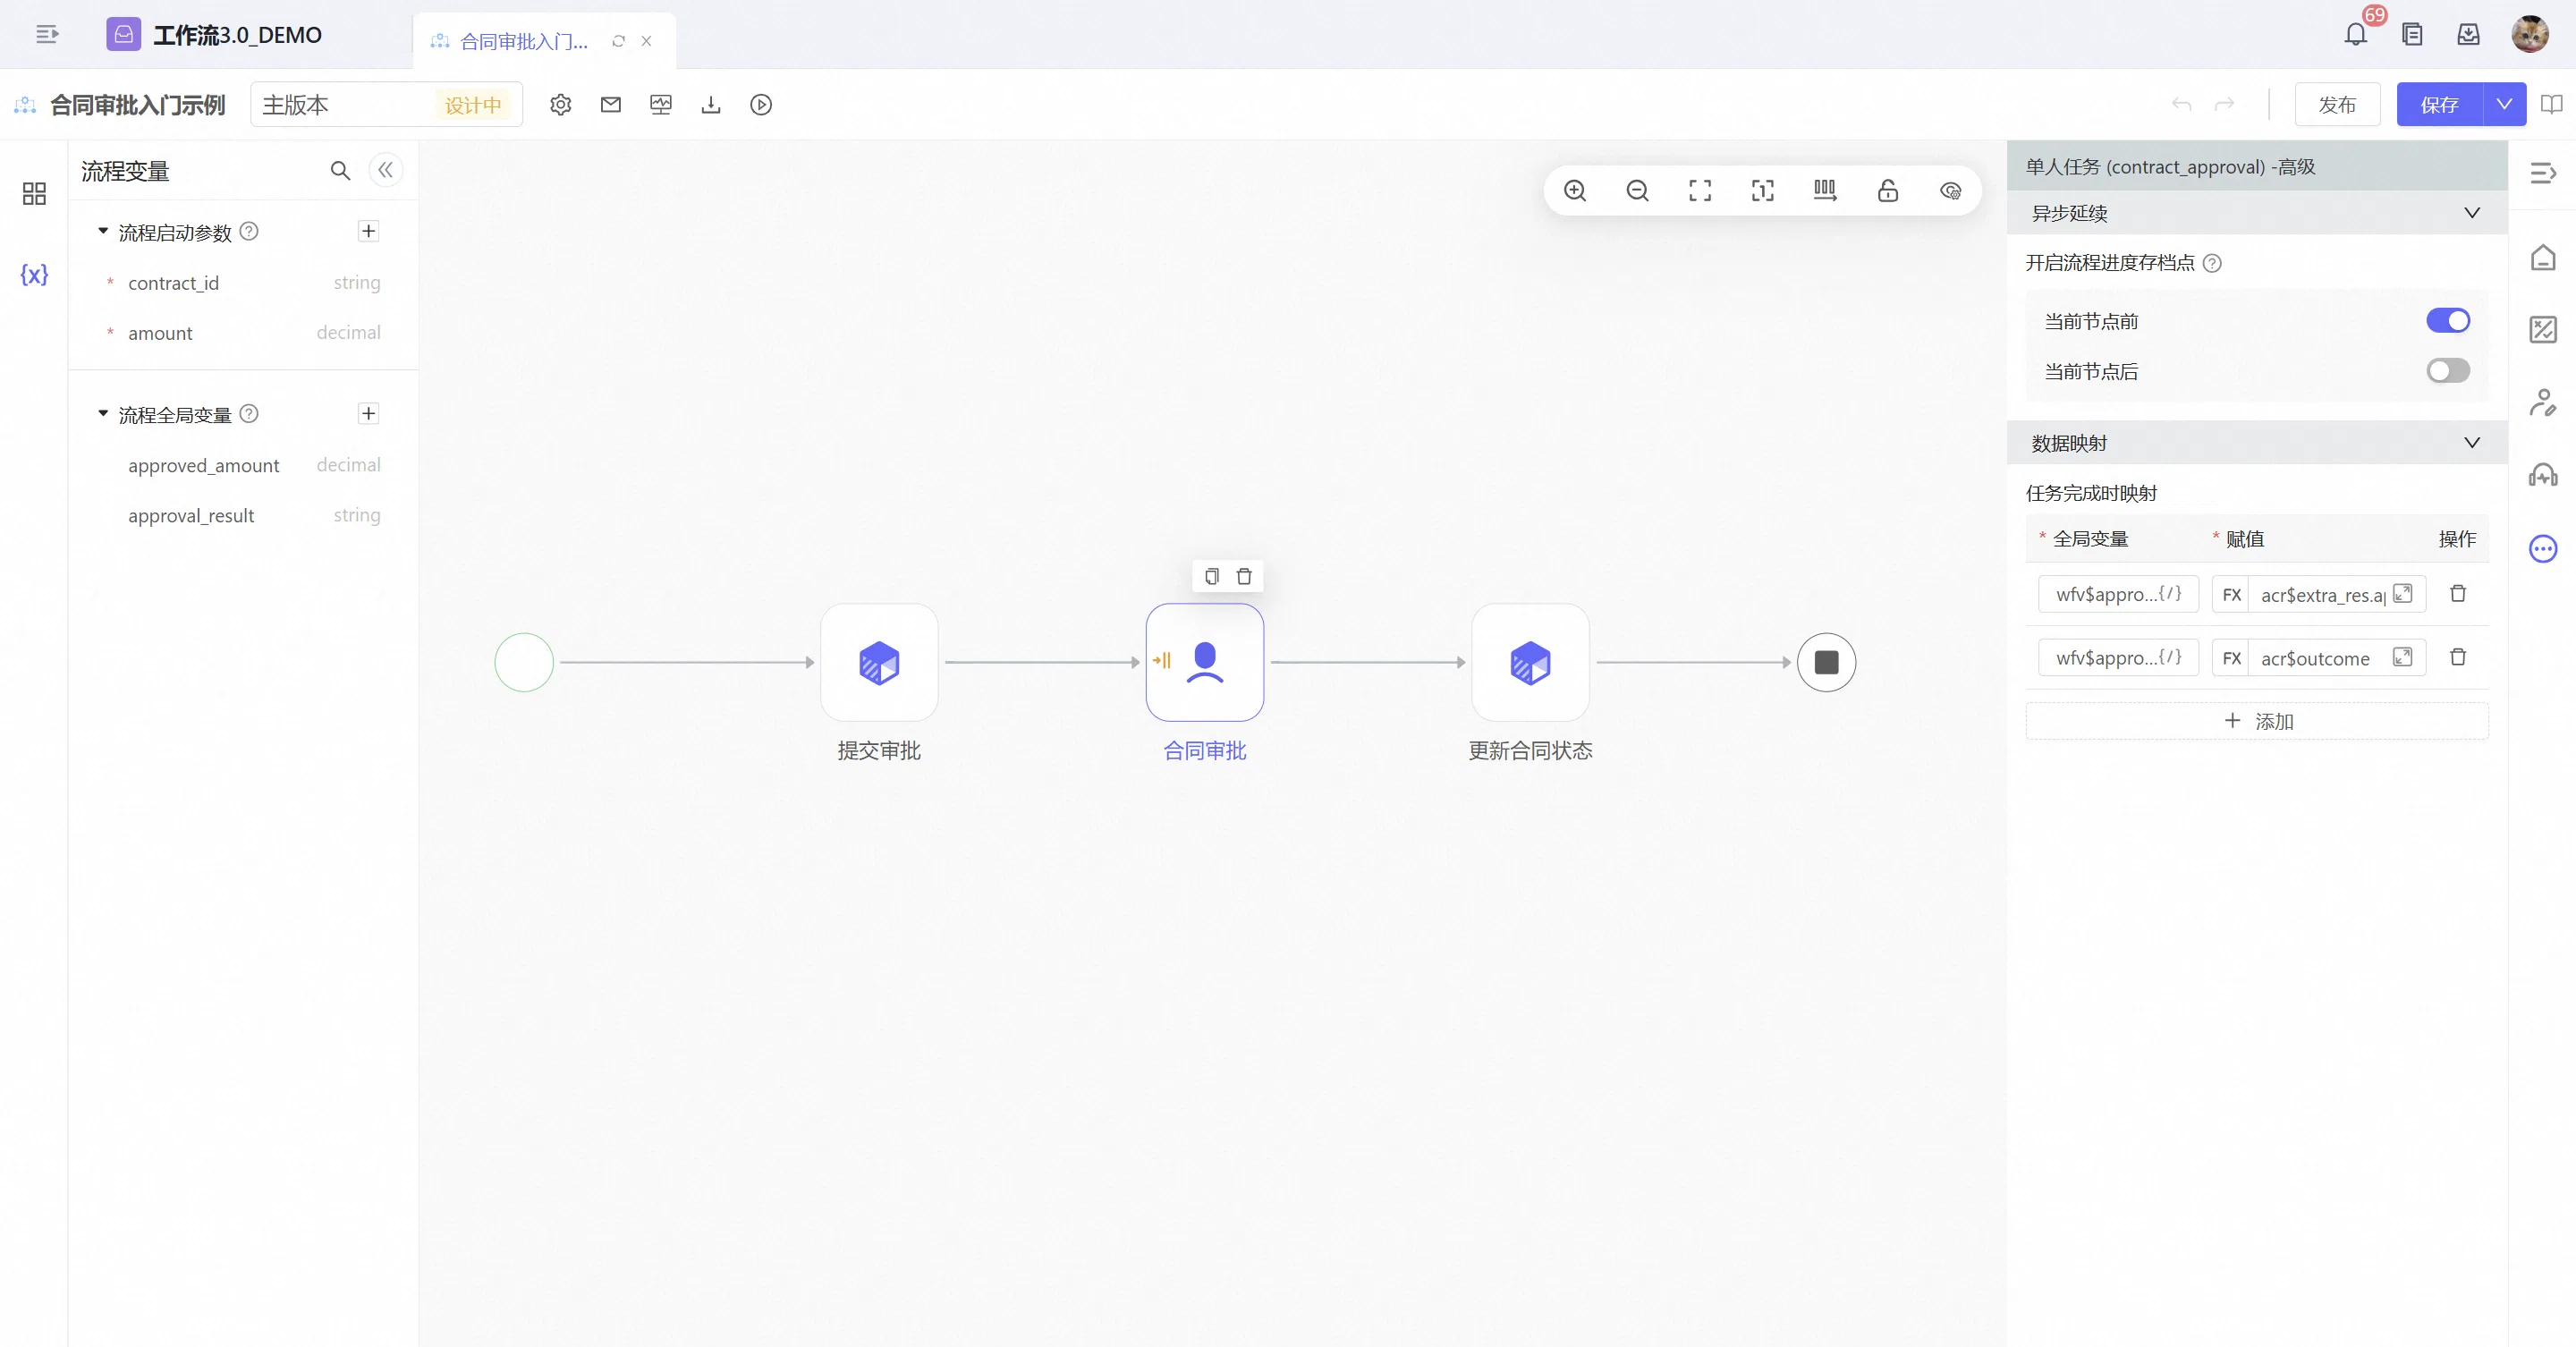2576x1347 pixels.
Task: Collapse the 流程变量 panel
Action: pos(386,171)
